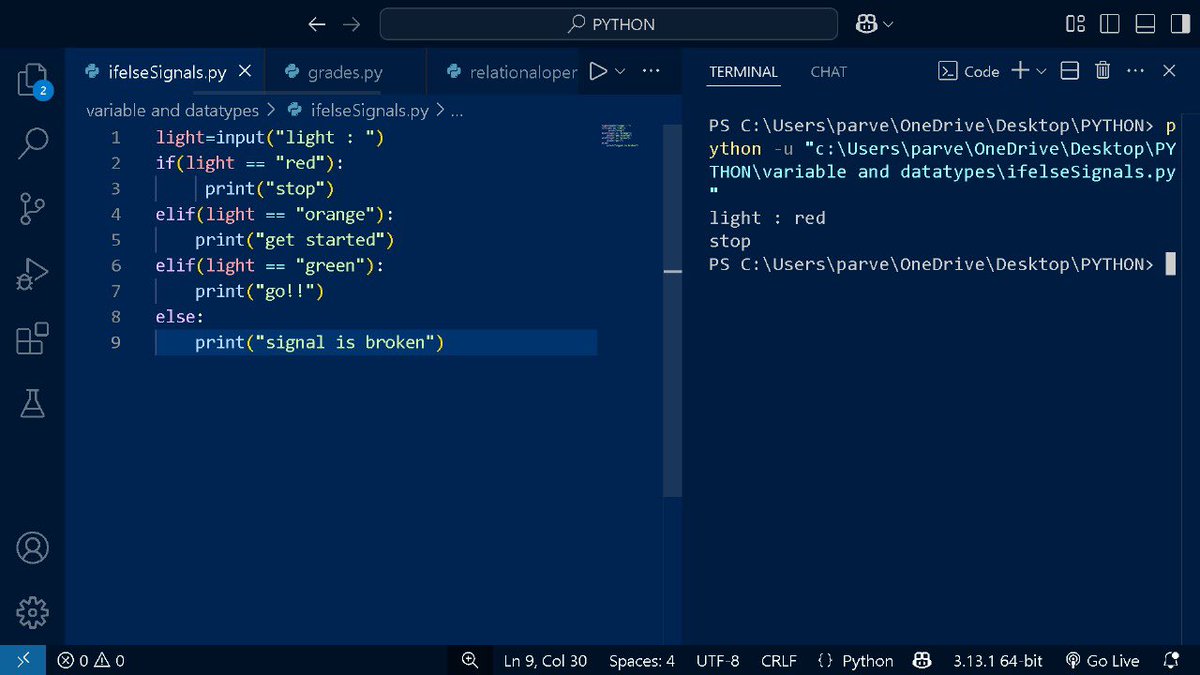
Task: Toggle the secondary side bar layout icon
Action: click(x=1180, y=24)
